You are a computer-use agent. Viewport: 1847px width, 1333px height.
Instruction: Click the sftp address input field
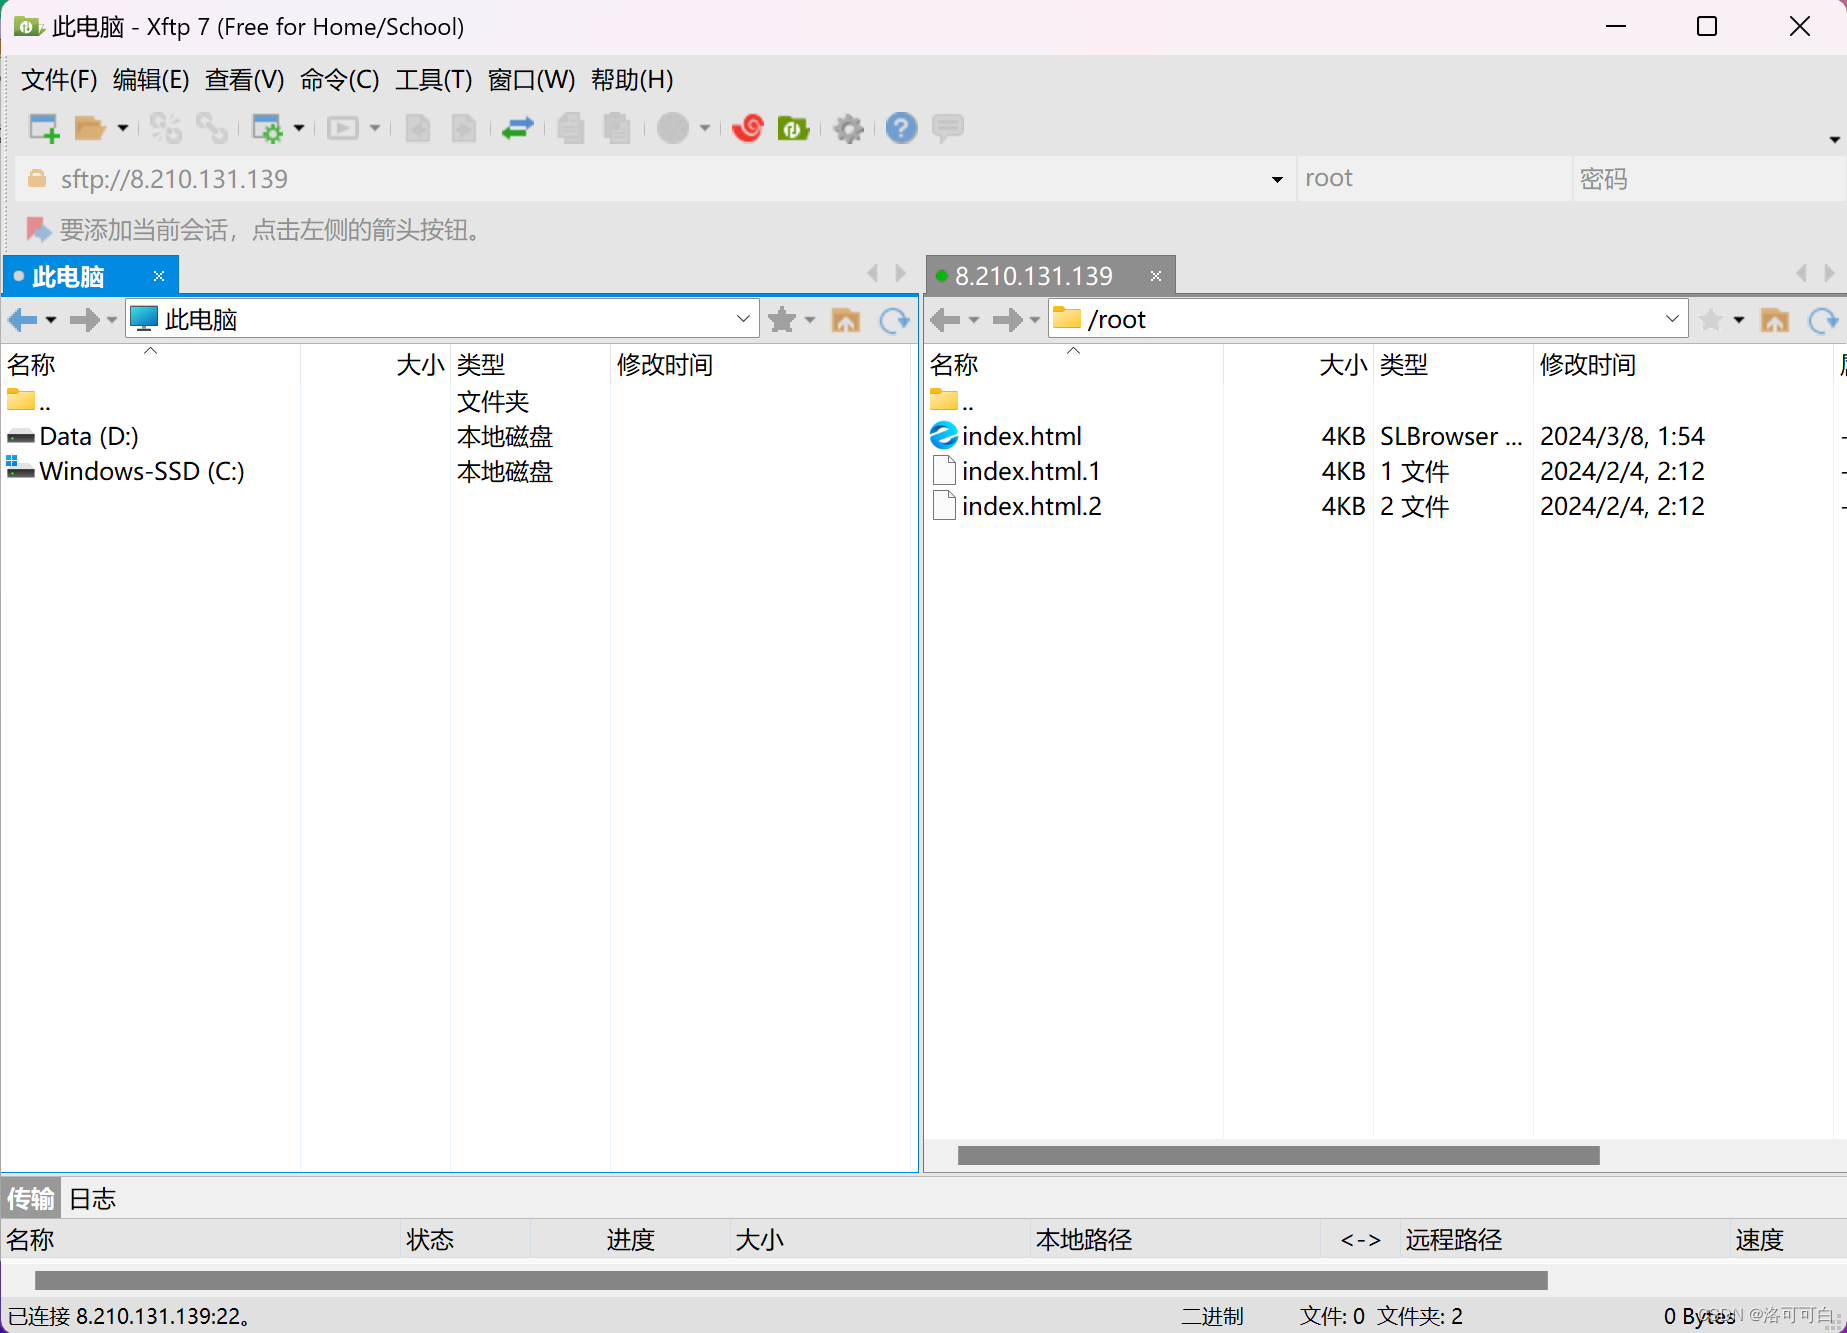tap(640, 179)
